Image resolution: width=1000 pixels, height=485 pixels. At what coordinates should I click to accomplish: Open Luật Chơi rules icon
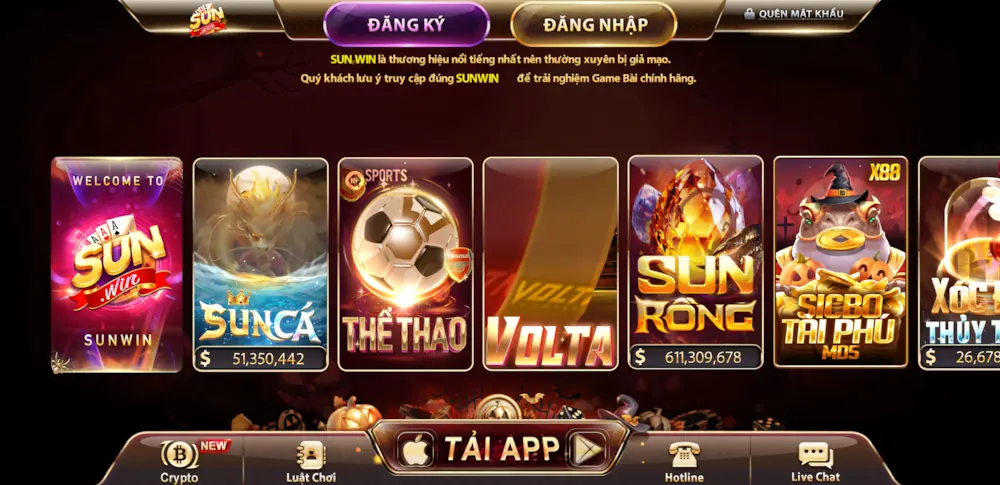[311, 454]
